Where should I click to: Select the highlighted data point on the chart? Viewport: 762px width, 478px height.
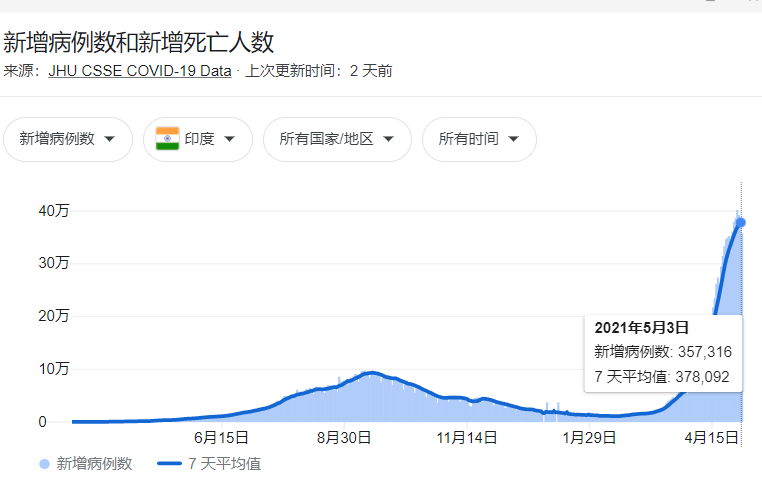point(741,222)
